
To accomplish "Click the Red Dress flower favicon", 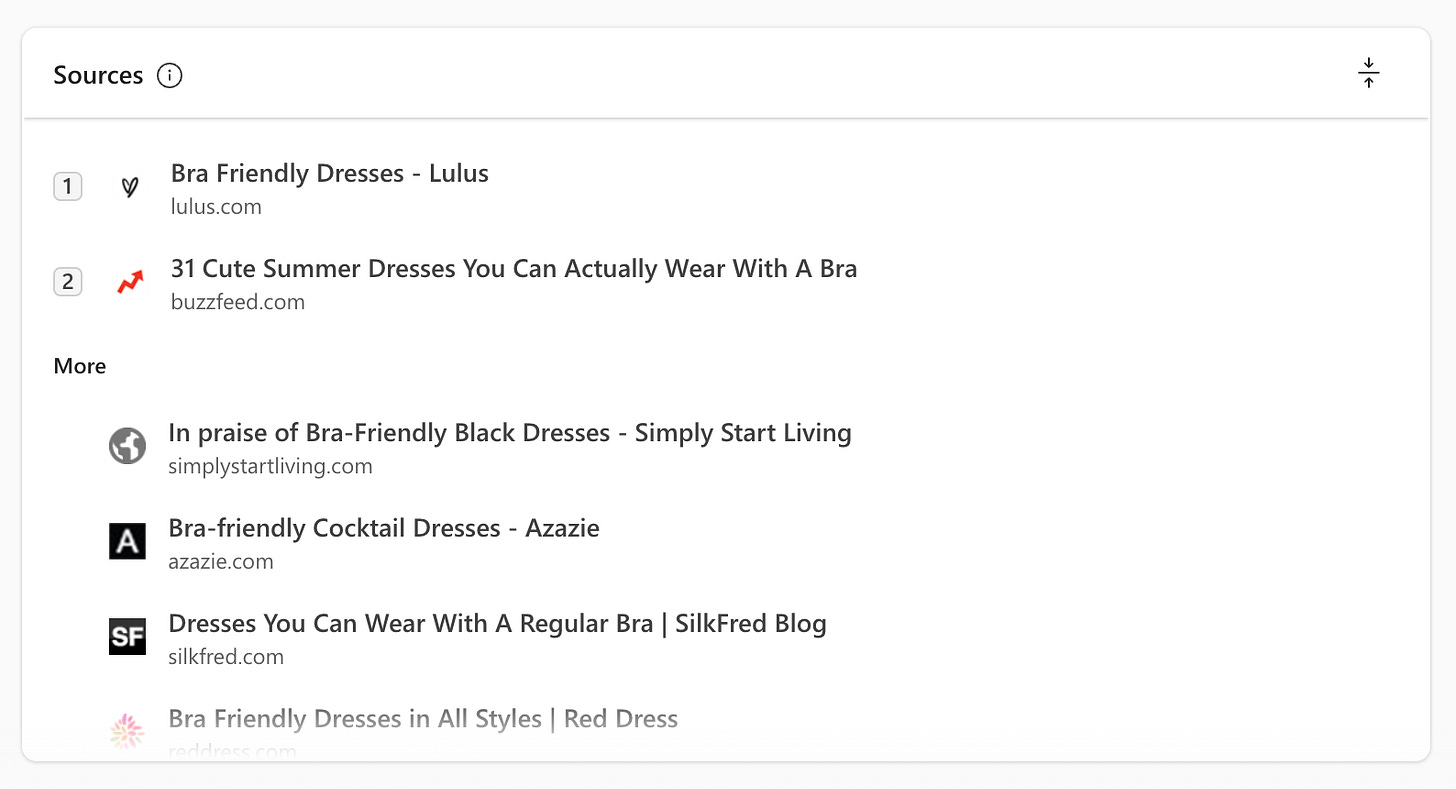I will [x=128, y=732].
